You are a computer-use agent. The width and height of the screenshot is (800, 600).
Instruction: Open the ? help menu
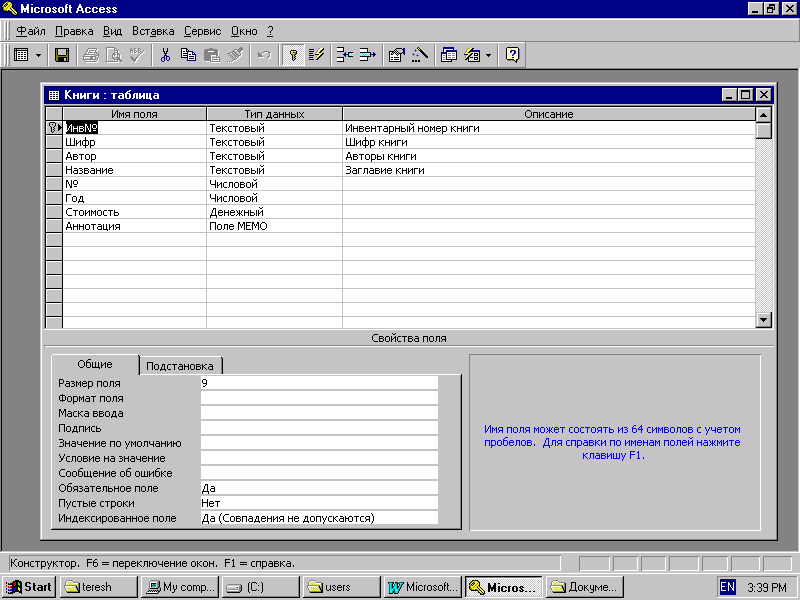coord(270,31)
